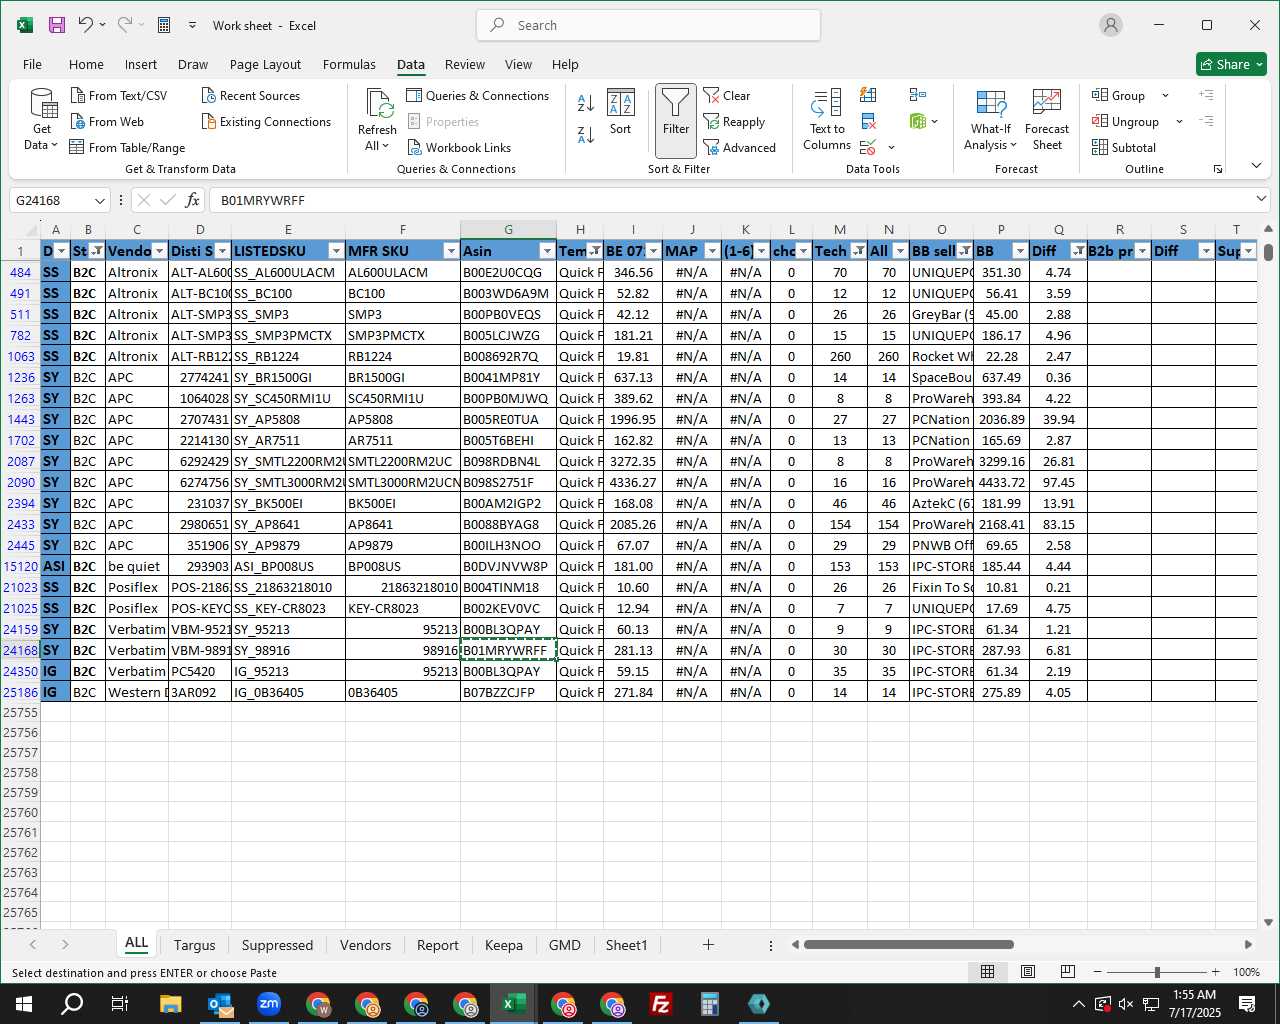The width and height of the screenshot is (1280, 1024).
Task: Switch to Page Layout view in status bar
Action: pos(1028,972)
